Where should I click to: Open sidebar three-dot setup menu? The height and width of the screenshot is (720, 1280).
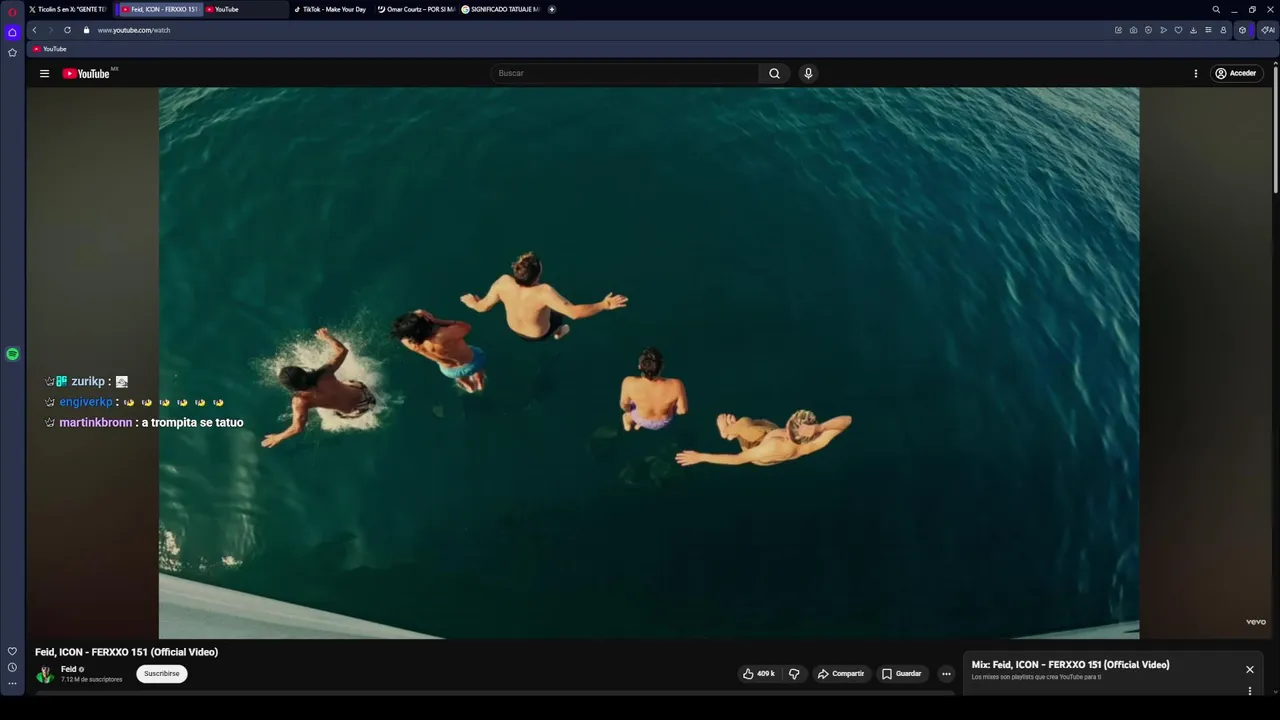click(x=12, y=684)
